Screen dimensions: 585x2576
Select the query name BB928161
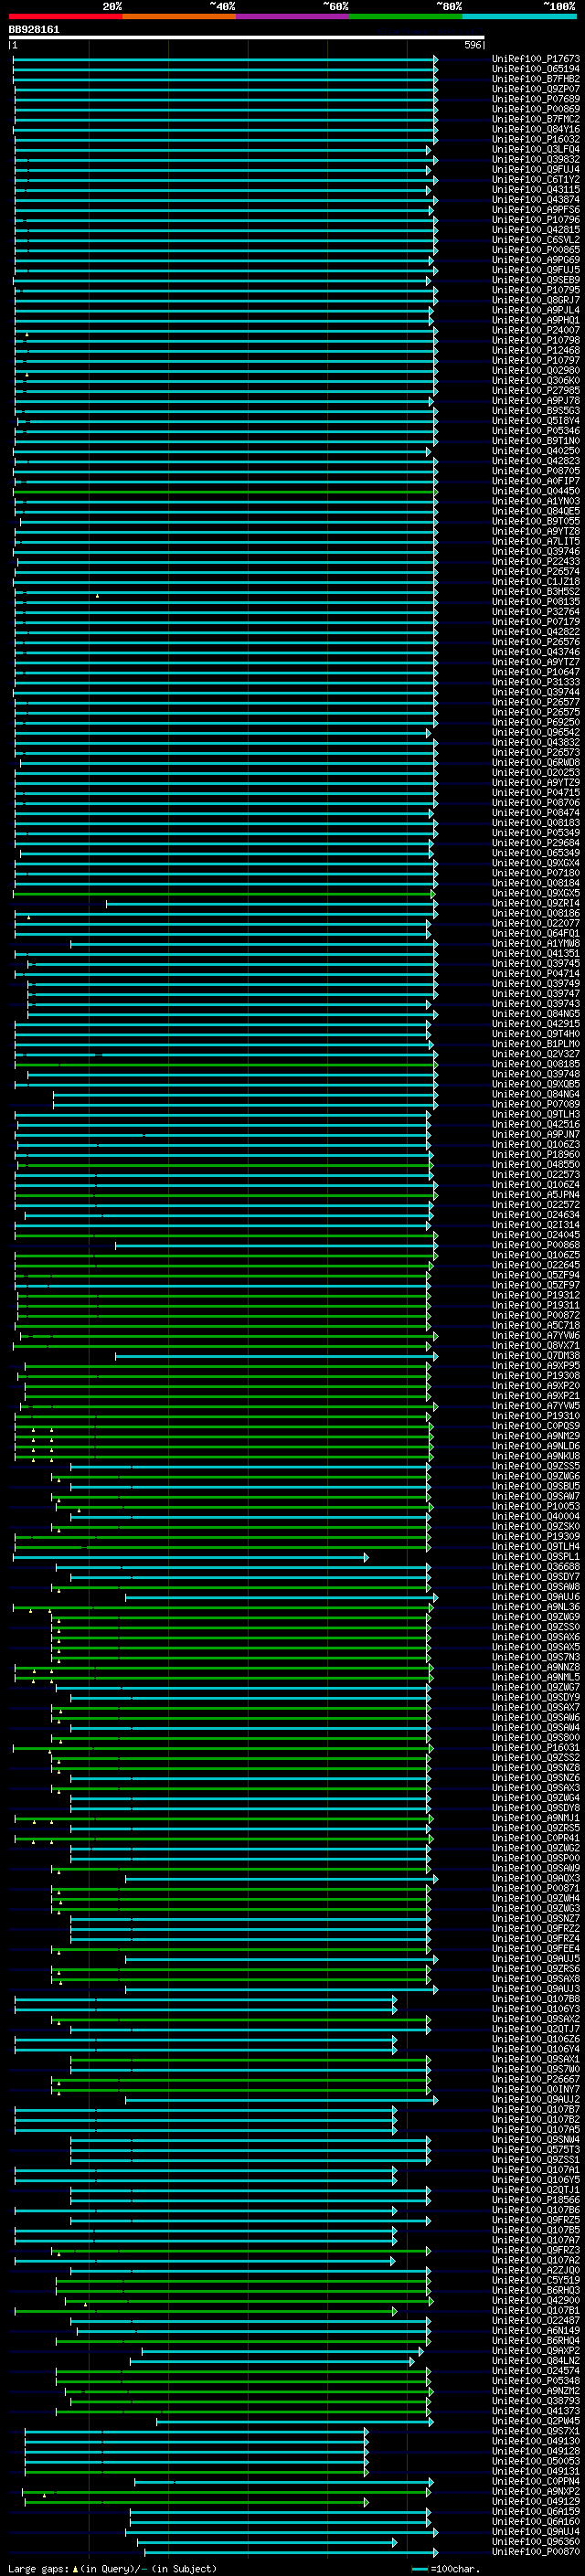point(34,29)
